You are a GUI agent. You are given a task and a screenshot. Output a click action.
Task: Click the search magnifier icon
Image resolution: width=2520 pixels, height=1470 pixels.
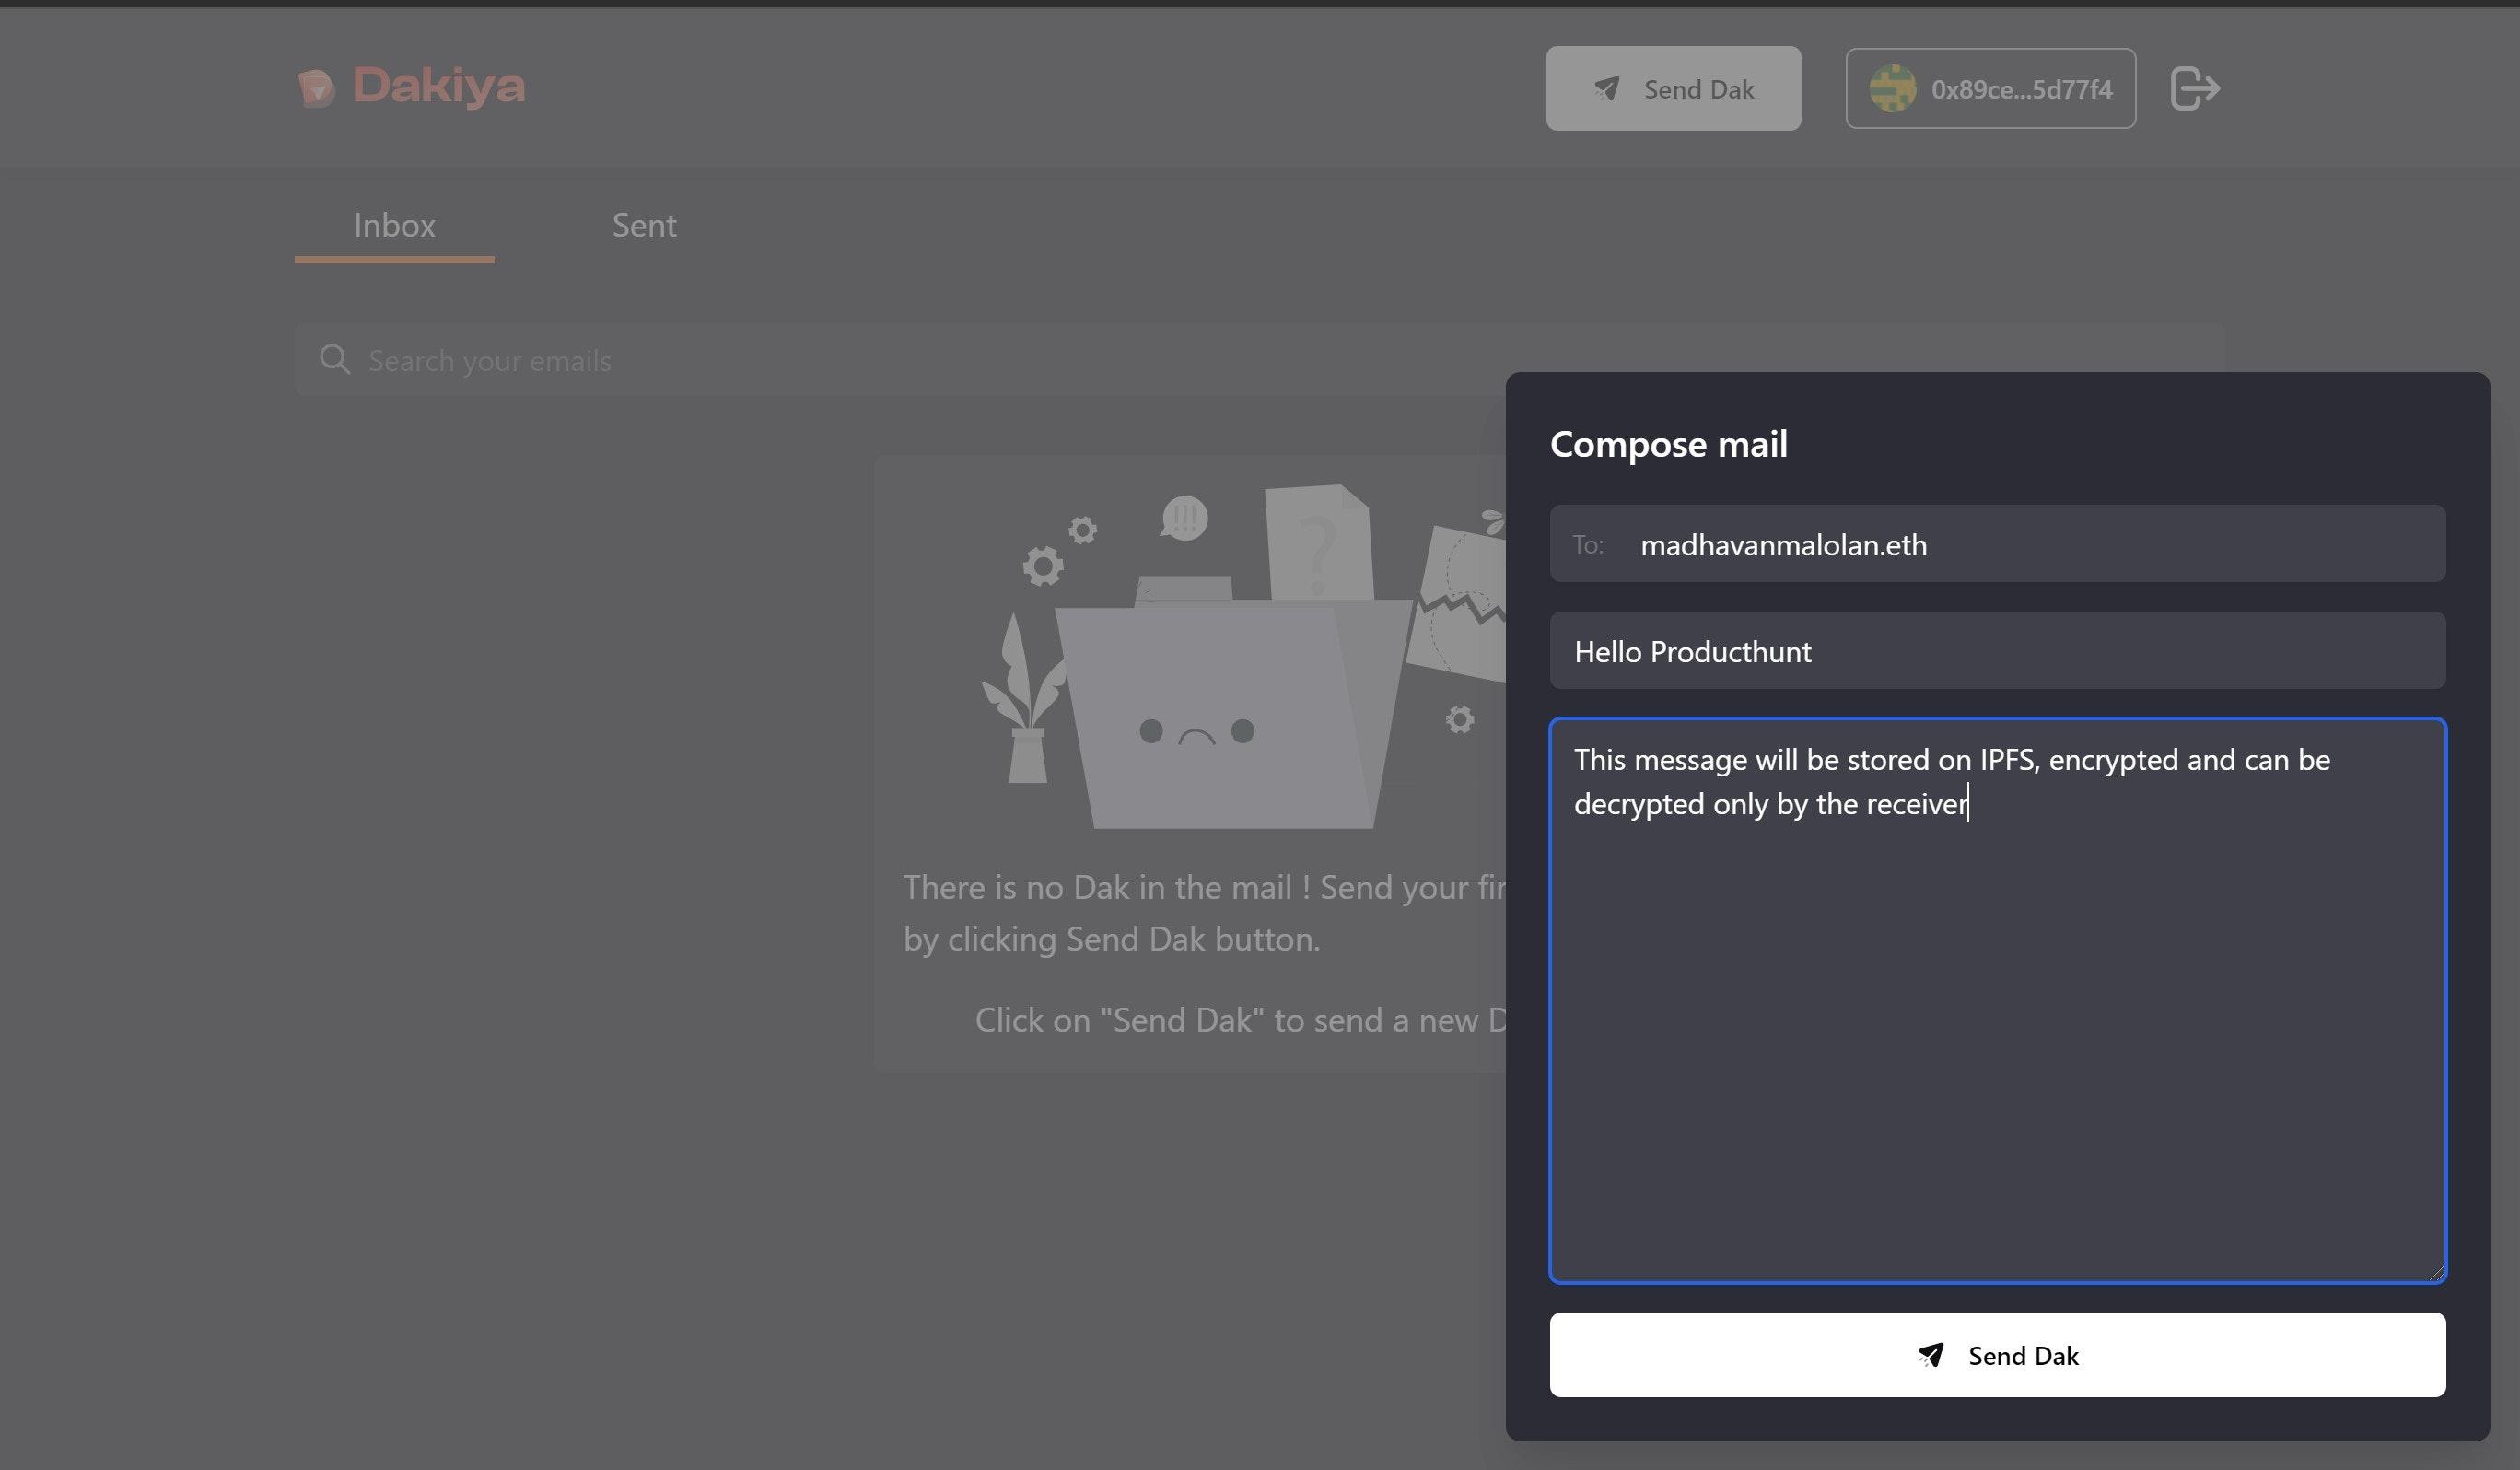tap(335, 359)
